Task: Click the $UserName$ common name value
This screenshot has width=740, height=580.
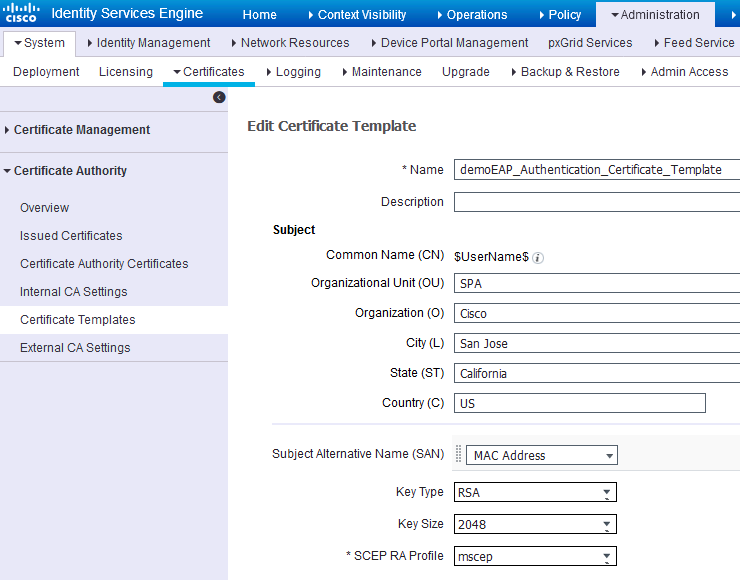Action: [491, 257]
